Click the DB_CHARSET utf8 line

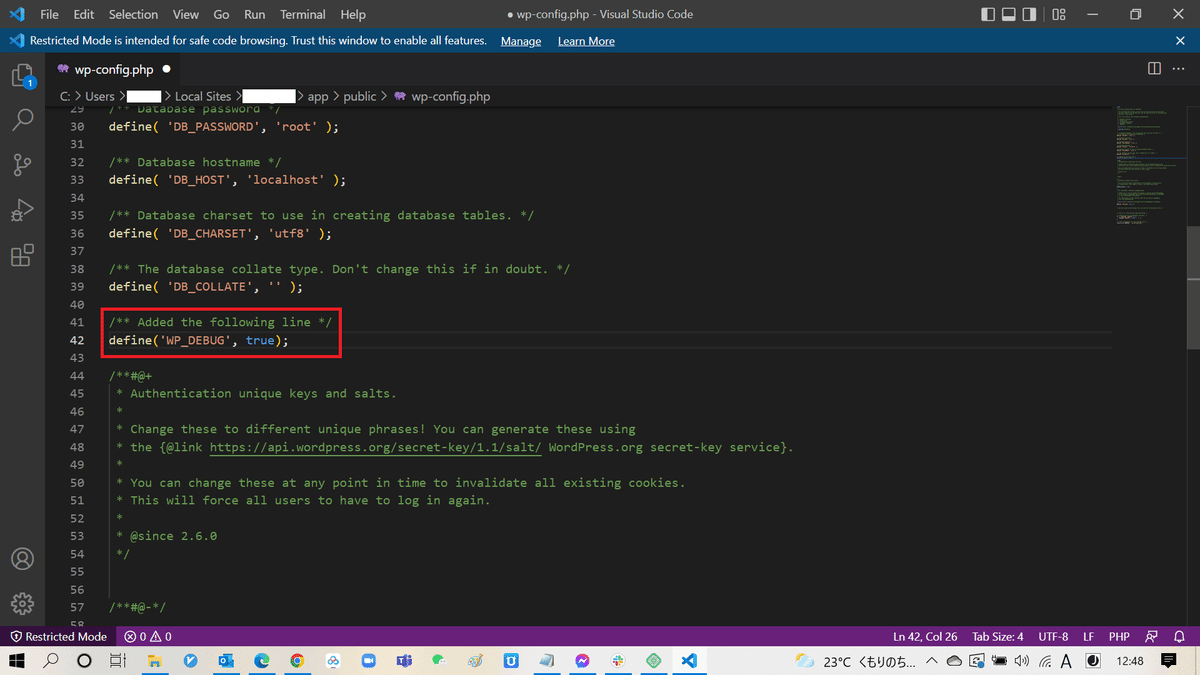pos(220,233)
